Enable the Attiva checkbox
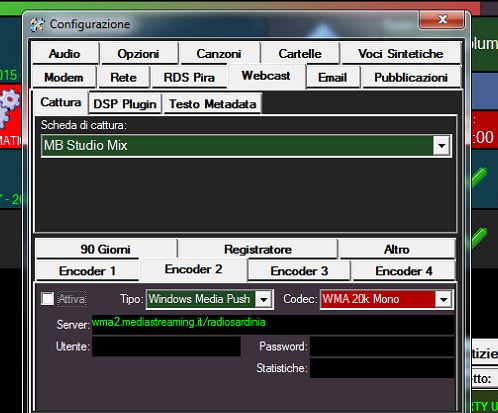The height and width of the screenshot is (413, 498). tap(47, 299)
